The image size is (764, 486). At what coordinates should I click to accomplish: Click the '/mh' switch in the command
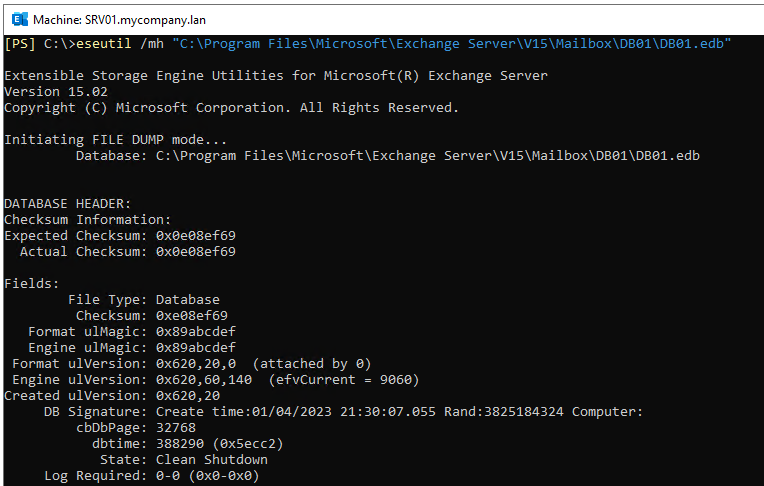pos(152,44)
